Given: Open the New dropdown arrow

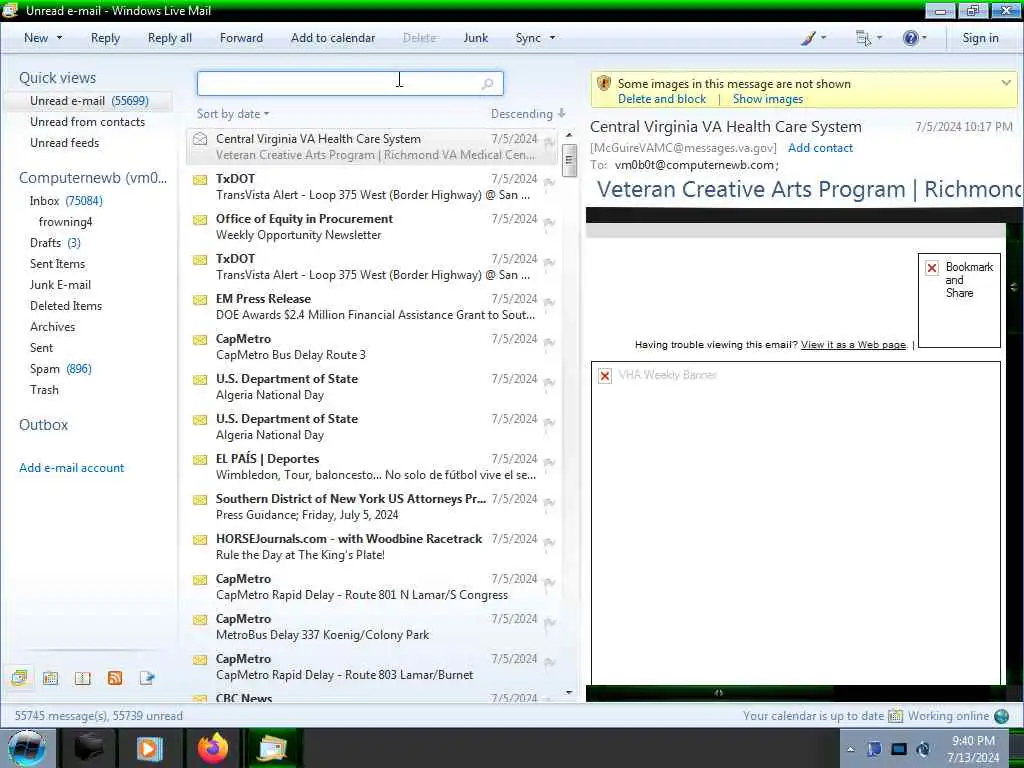Looking at the screenshot, I should 59,38.
